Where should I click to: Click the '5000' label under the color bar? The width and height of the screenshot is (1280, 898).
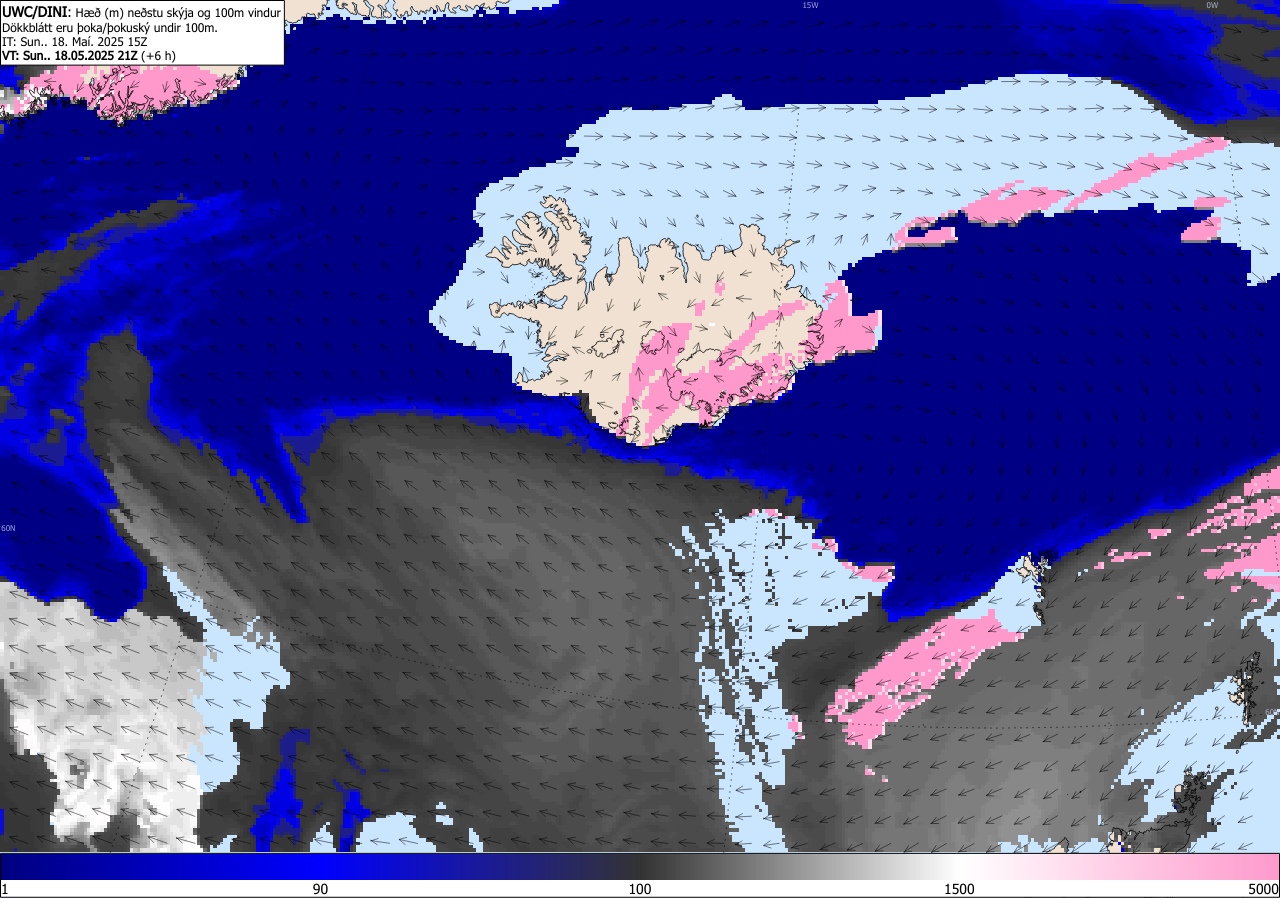[1263, 889]
